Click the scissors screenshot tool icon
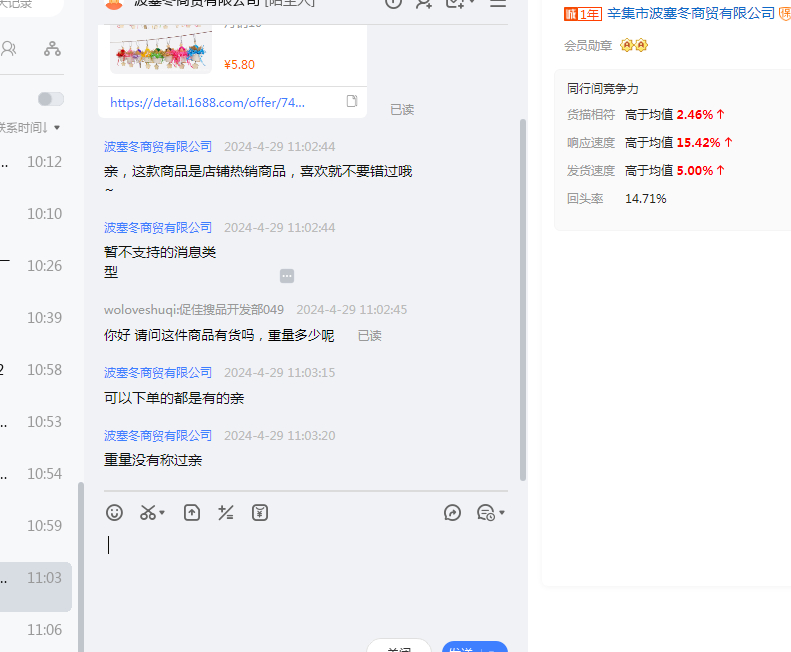Viewport: 791px width, 652px height. coord(148,513)
